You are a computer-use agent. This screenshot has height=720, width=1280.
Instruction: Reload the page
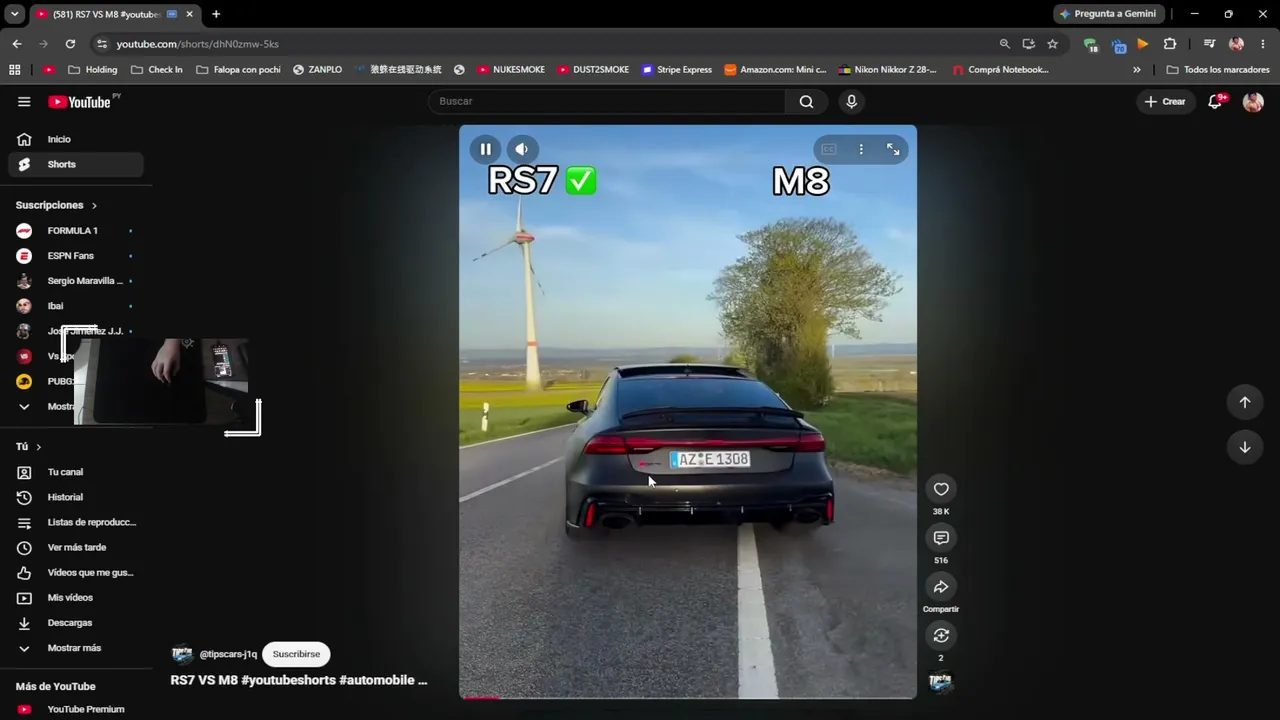click(x=70, y=44)
